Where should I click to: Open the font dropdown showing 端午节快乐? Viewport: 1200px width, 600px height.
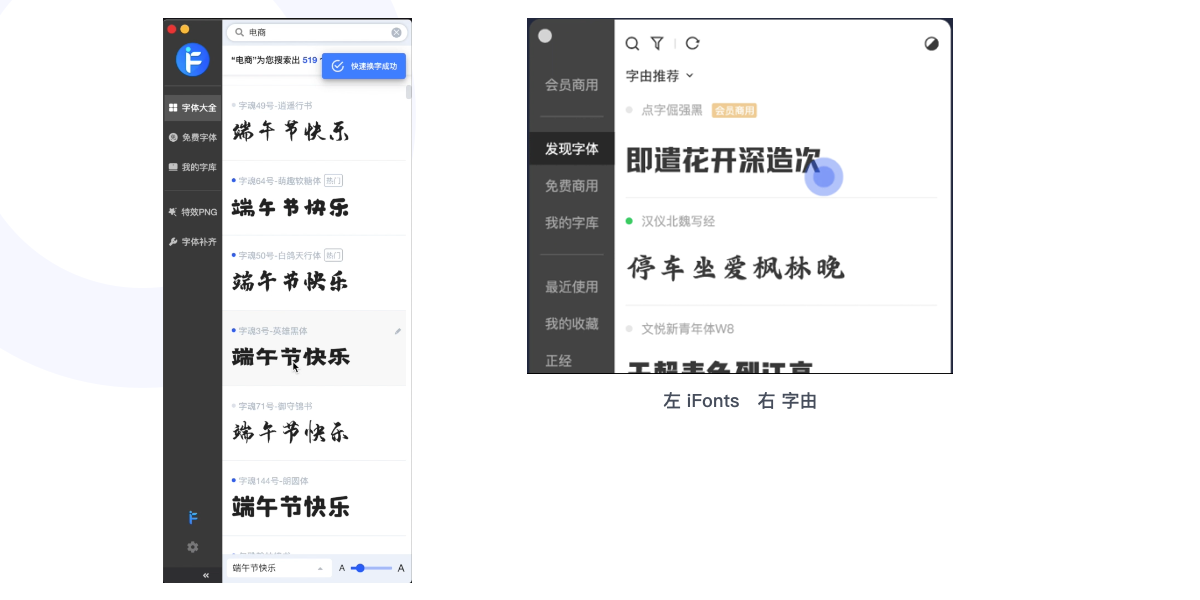click(x=278, y=567)
